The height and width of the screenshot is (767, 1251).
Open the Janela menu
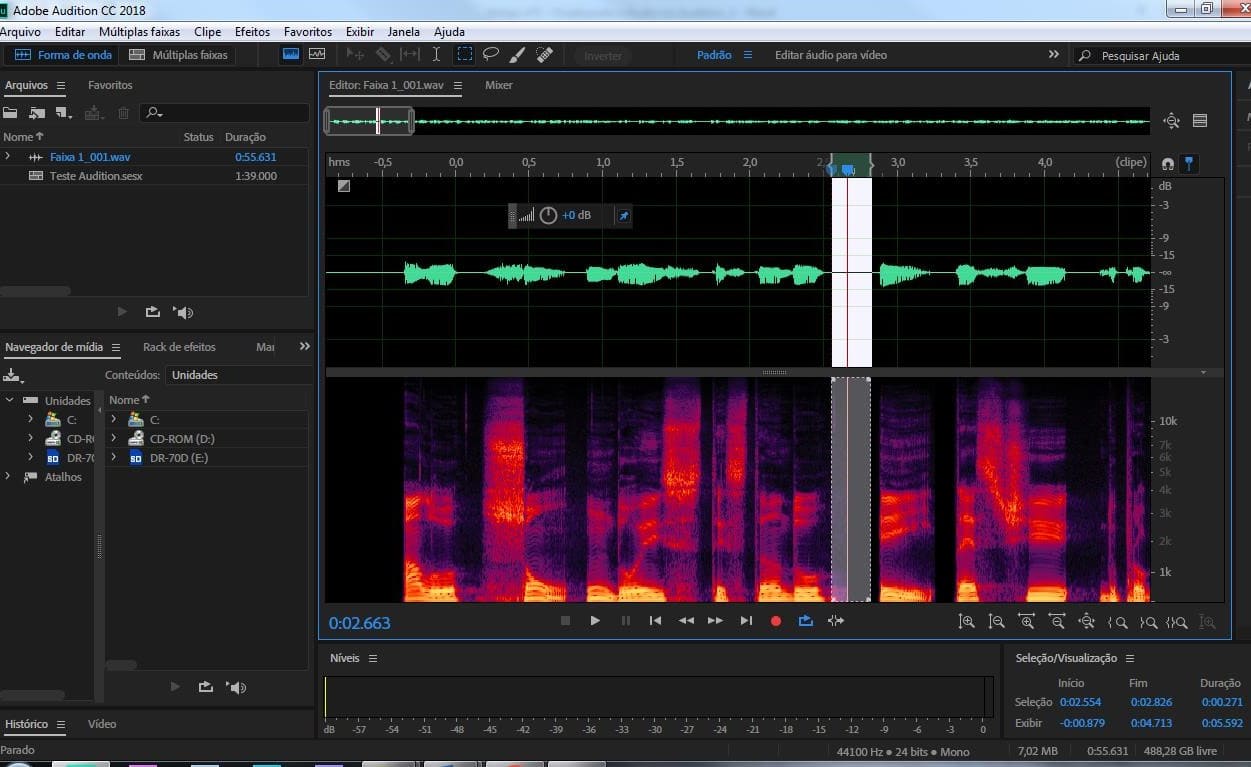[404, 32]
